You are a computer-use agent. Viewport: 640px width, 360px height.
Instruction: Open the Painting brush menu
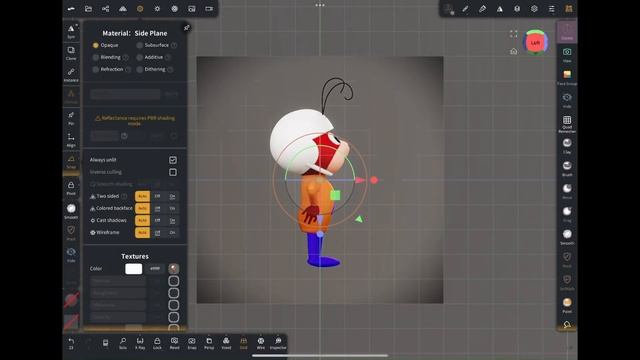pyautogui.click(x=482, y=9)
